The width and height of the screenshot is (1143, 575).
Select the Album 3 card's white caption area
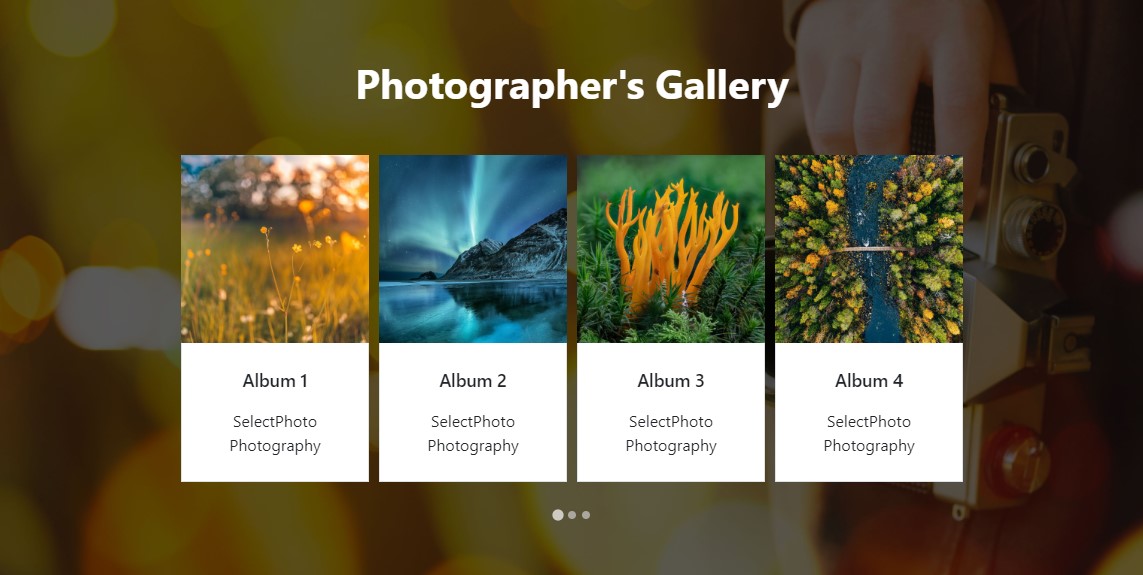671,412
